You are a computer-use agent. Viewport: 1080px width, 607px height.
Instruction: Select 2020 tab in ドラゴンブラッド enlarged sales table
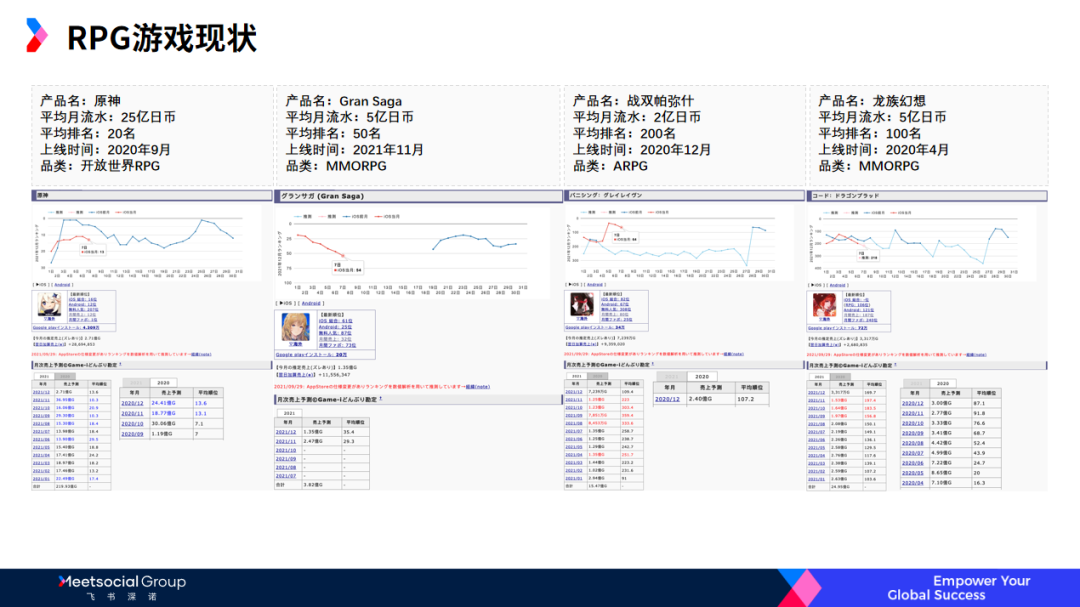(x=943, y=383)
